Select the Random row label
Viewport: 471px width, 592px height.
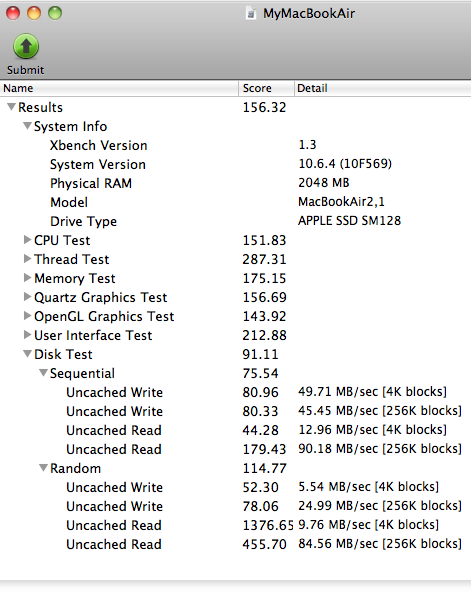tap(75, 468)
